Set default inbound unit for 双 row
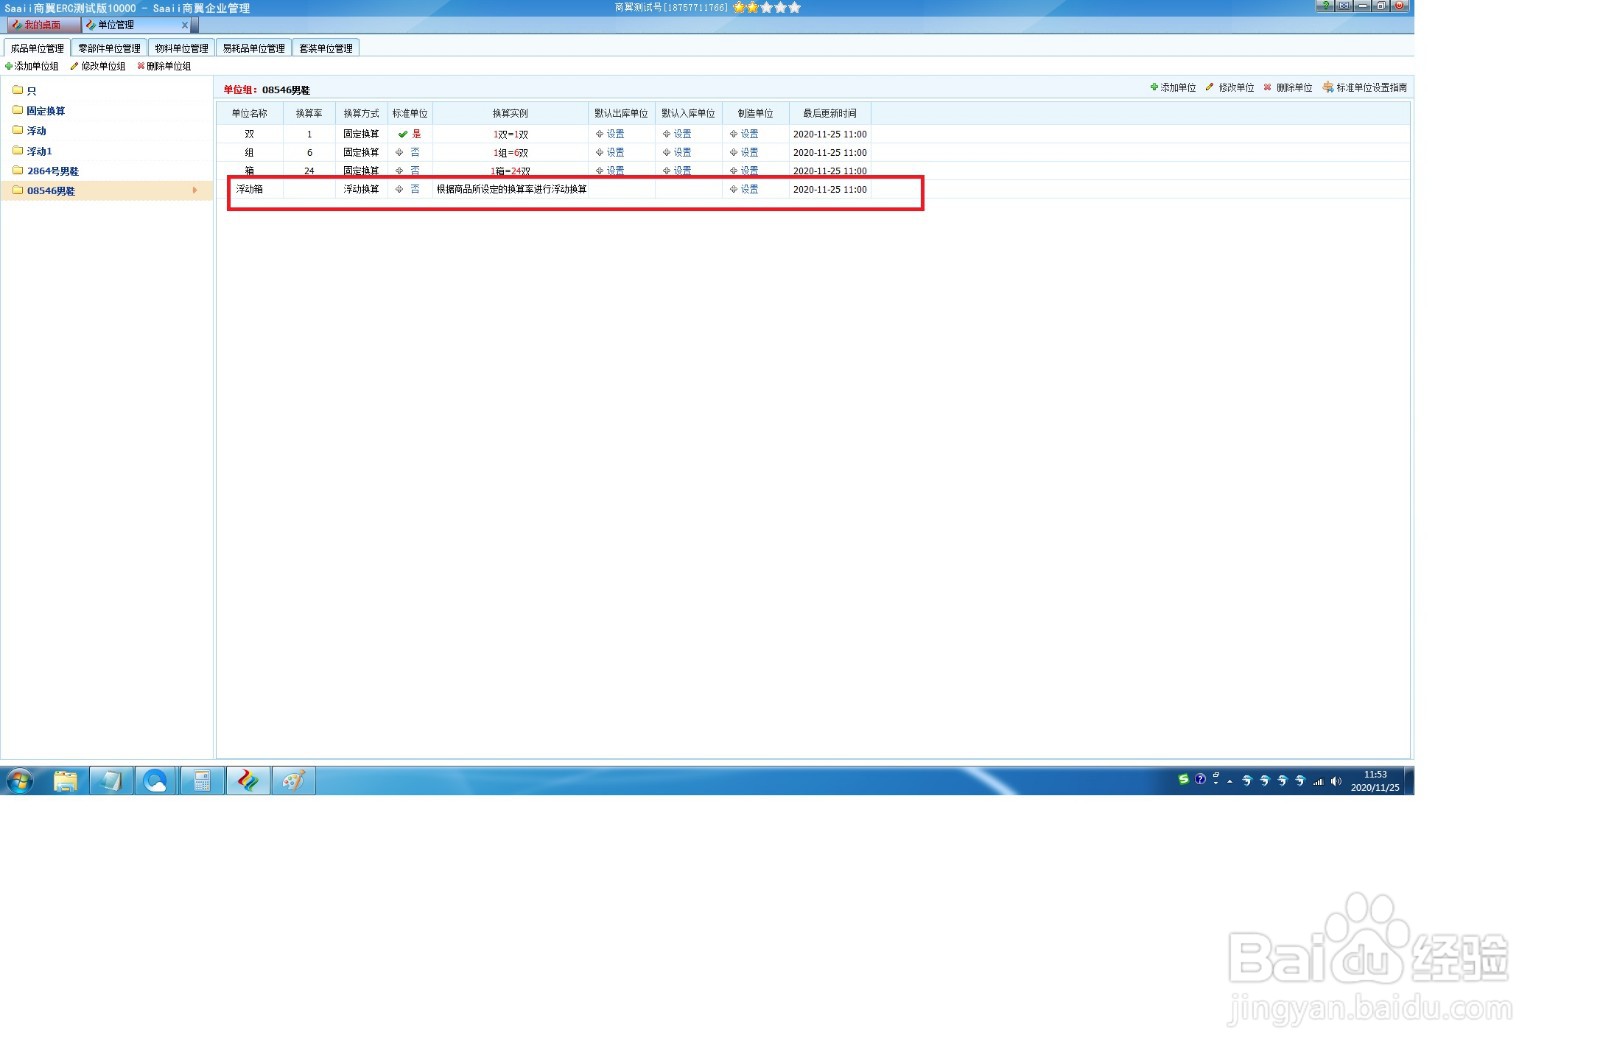This screenshot has height=1063, width=1600. click(677, 134)
